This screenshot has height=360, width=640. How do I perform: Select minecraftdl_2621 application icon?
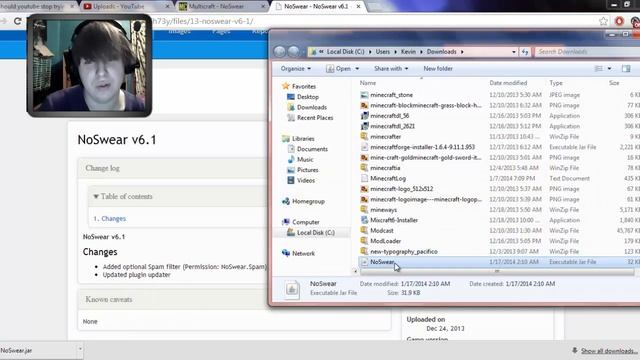point(364,126)
